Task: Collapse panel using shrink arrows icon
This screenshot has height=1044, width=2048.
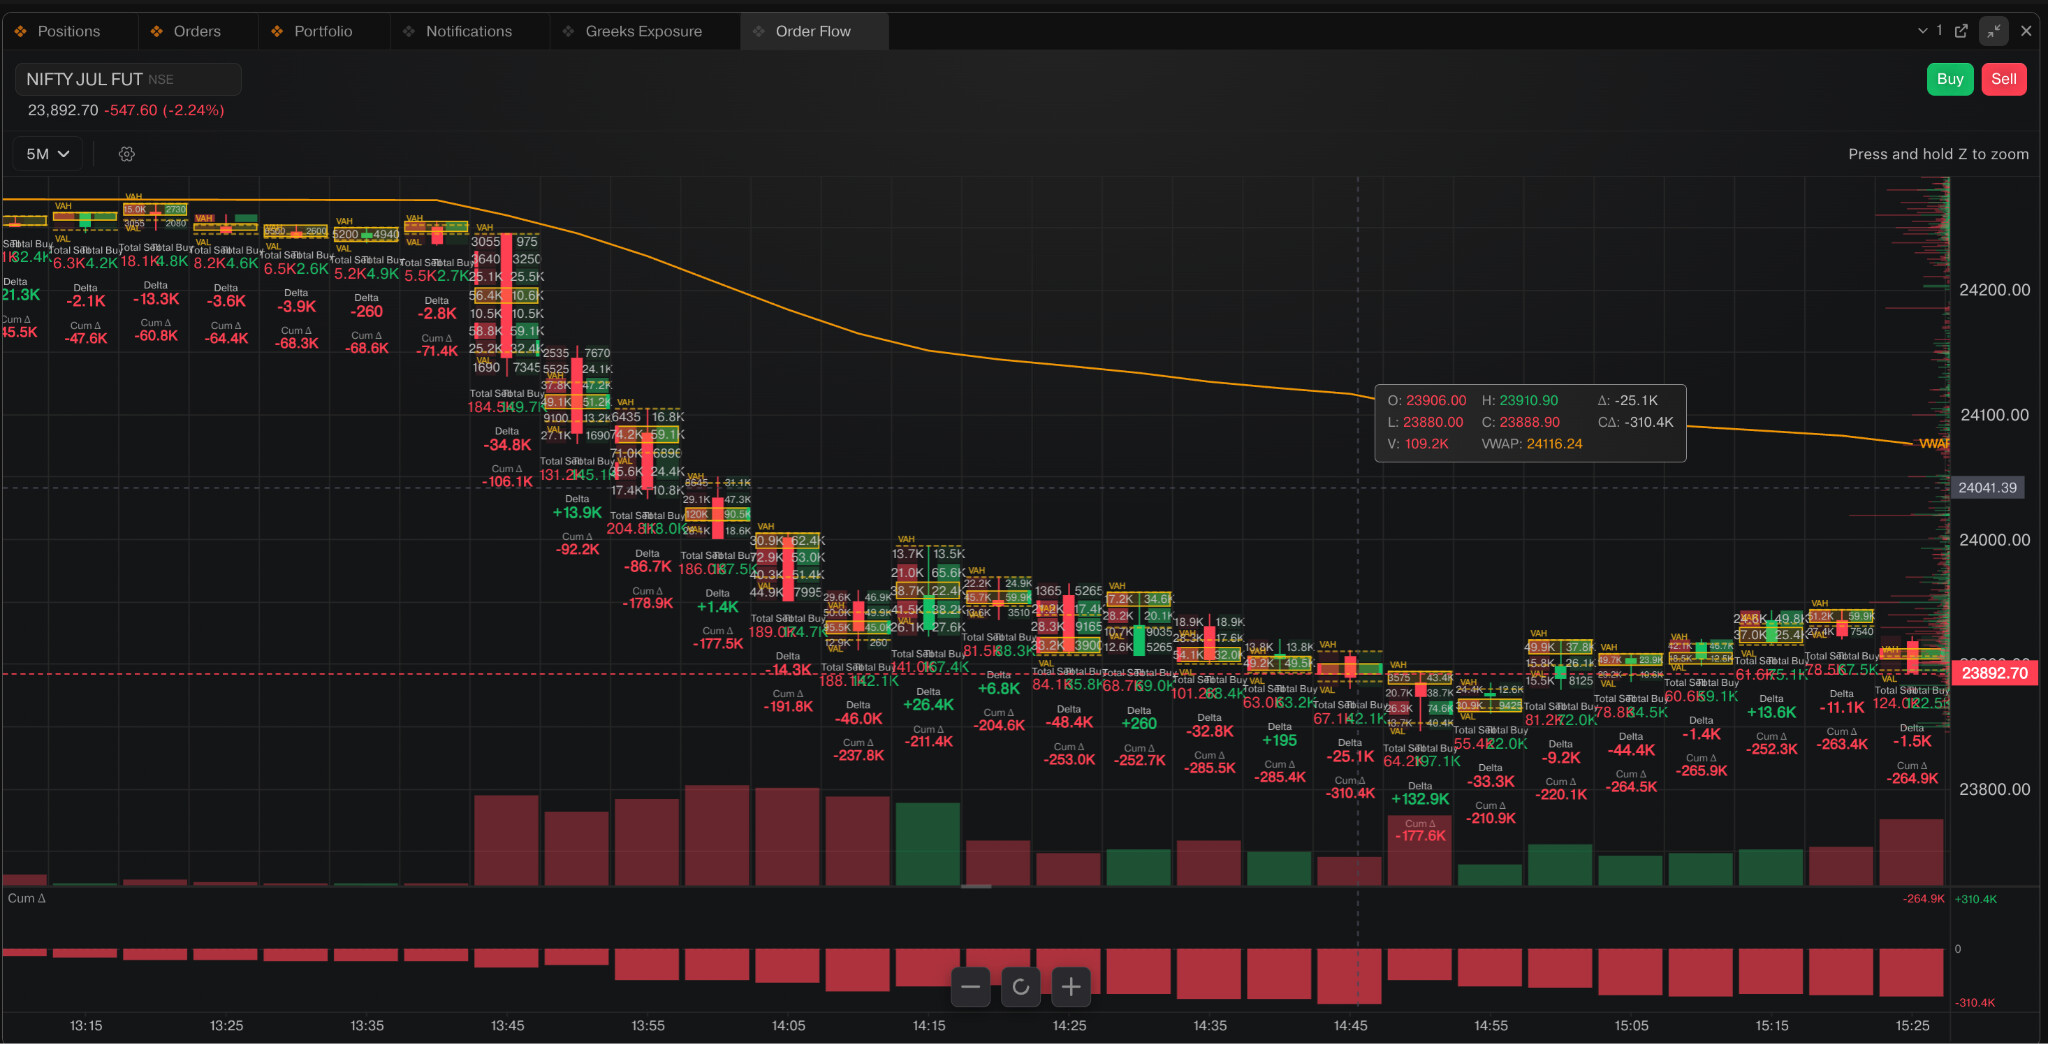Action: [x=1994, y=31]
